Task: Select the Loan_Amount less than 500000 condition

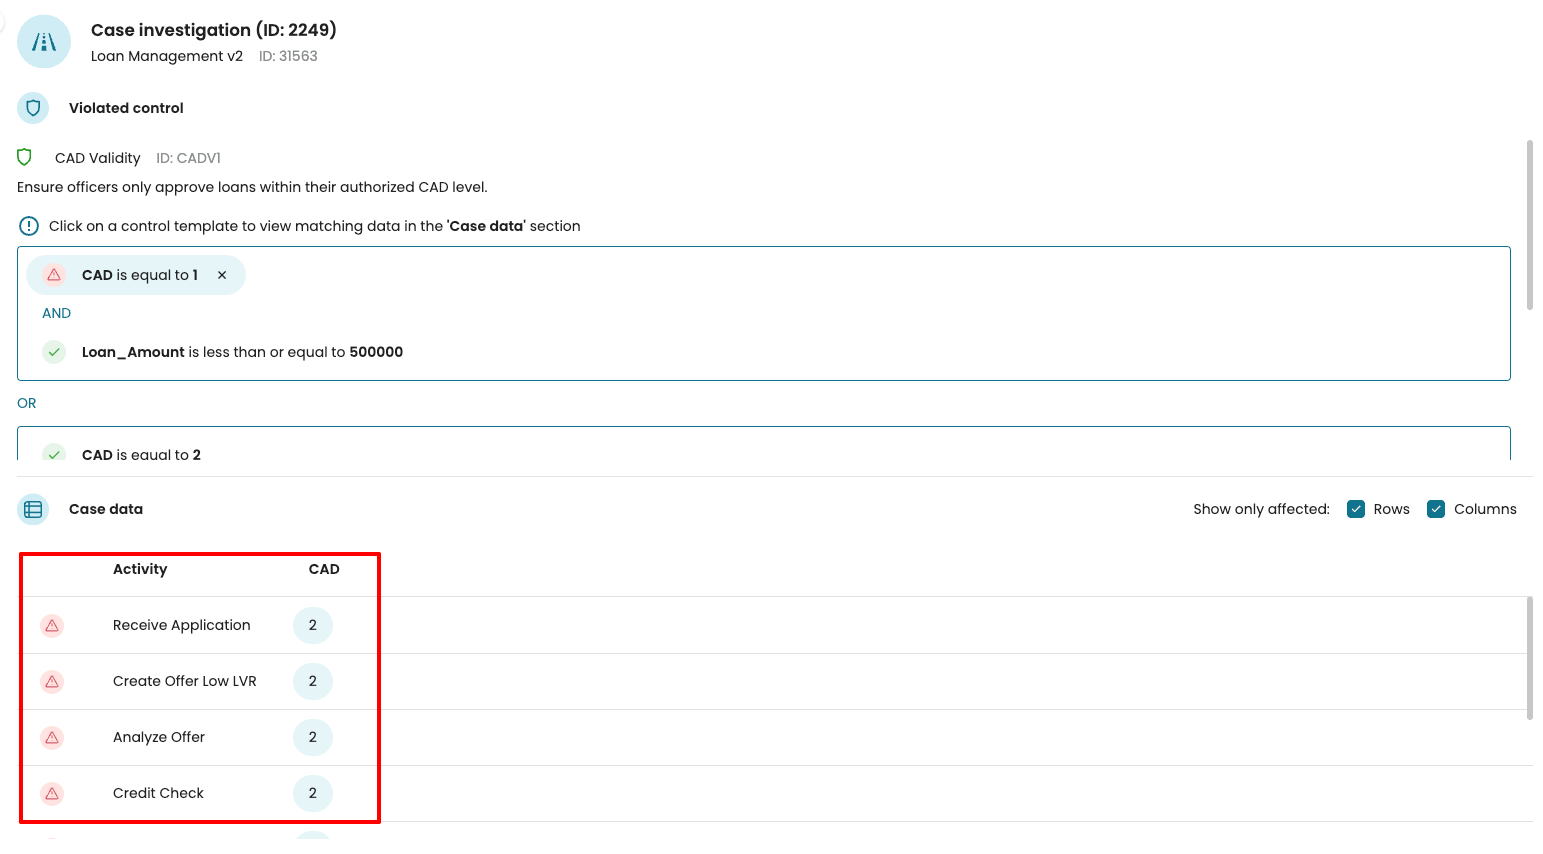Action: click(242, 352)
